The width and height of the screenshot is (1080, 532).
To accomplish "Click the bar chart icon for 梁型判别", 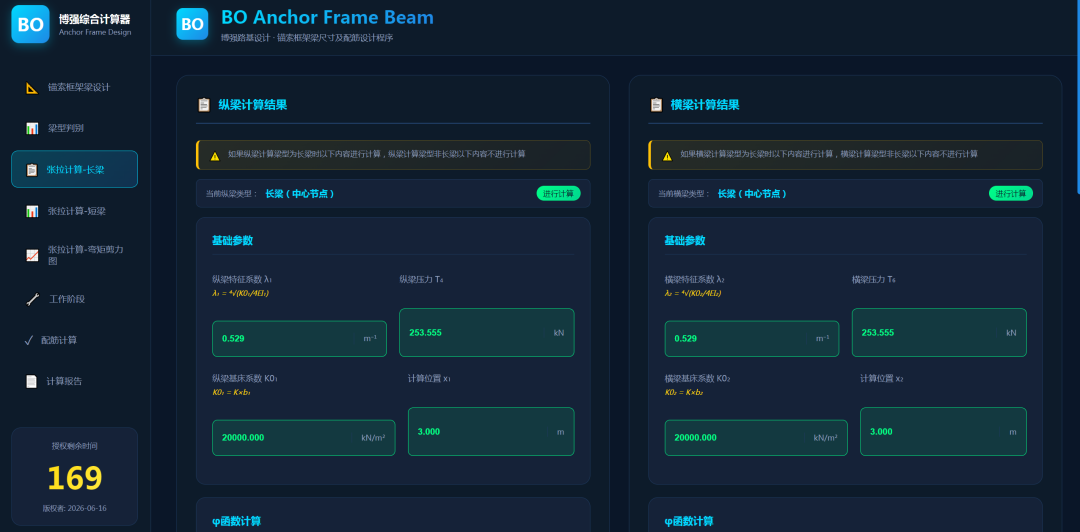I will tap(32, 128).
